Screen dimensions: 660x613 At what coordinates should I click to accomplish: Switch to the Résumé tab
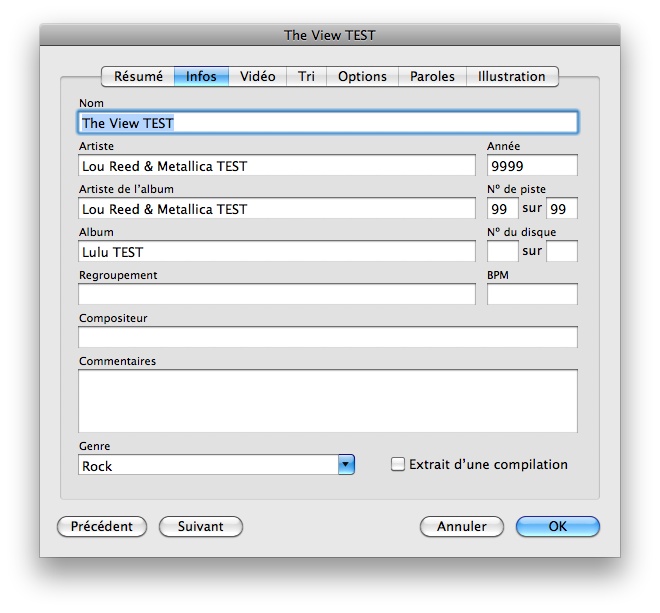point(138,76)
